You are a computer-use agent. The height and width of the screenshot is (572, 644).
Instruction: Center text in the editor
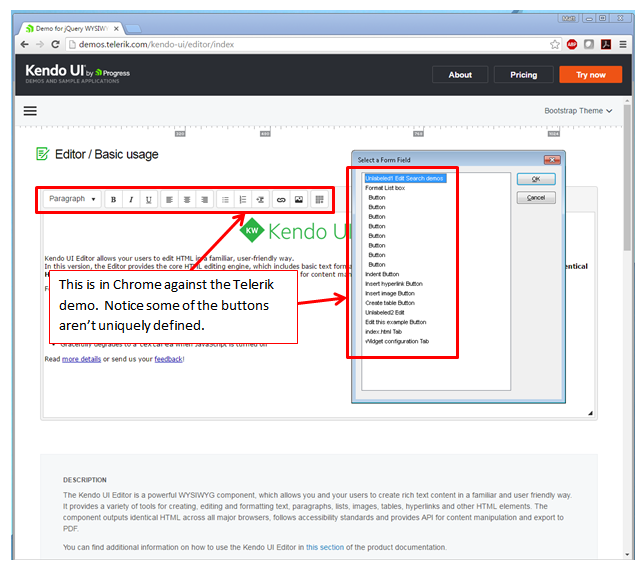pyautogui.click(x=187, y=200)
